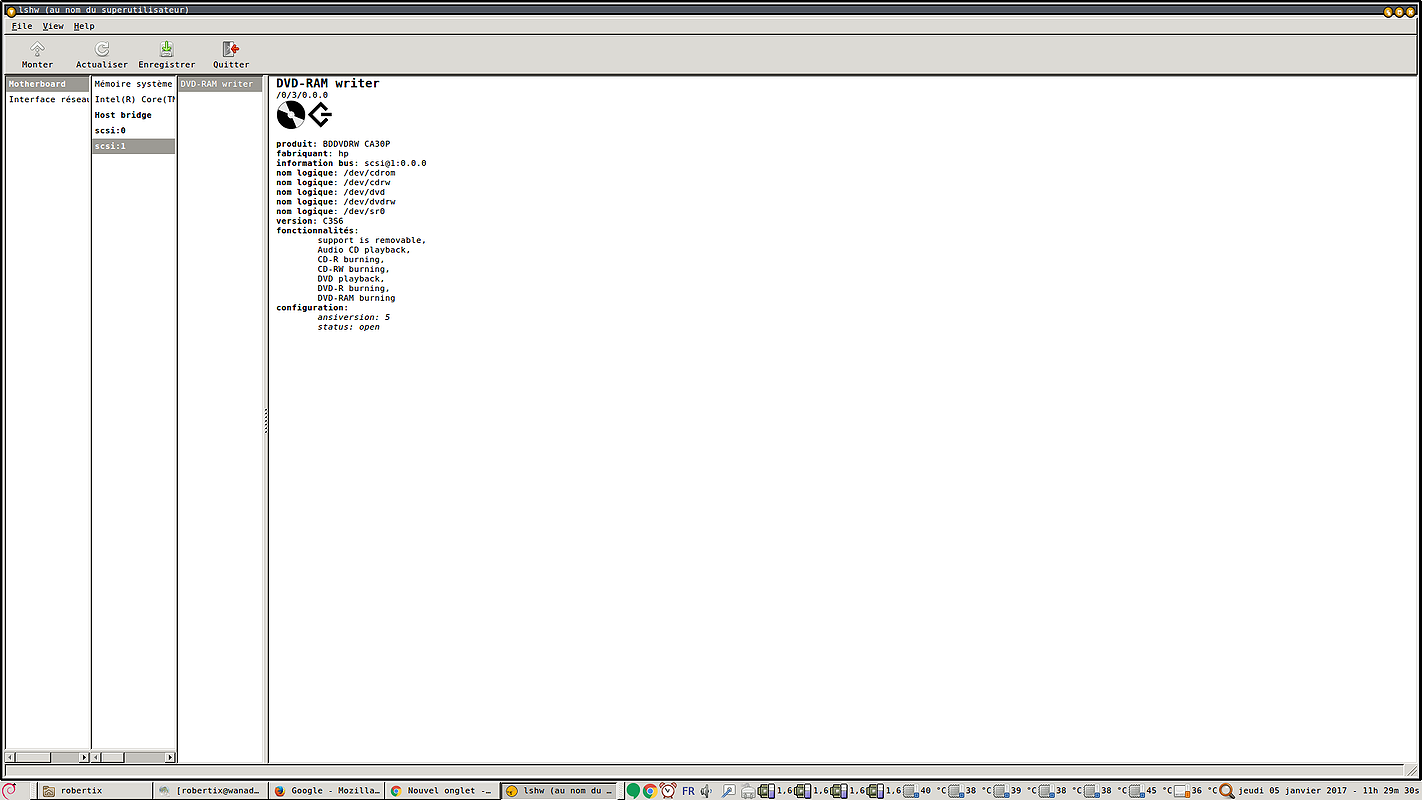Viewport: 1422px width, 800px height.
Task: Click the DVD-RAM writer heading in details
Action: 328,84
